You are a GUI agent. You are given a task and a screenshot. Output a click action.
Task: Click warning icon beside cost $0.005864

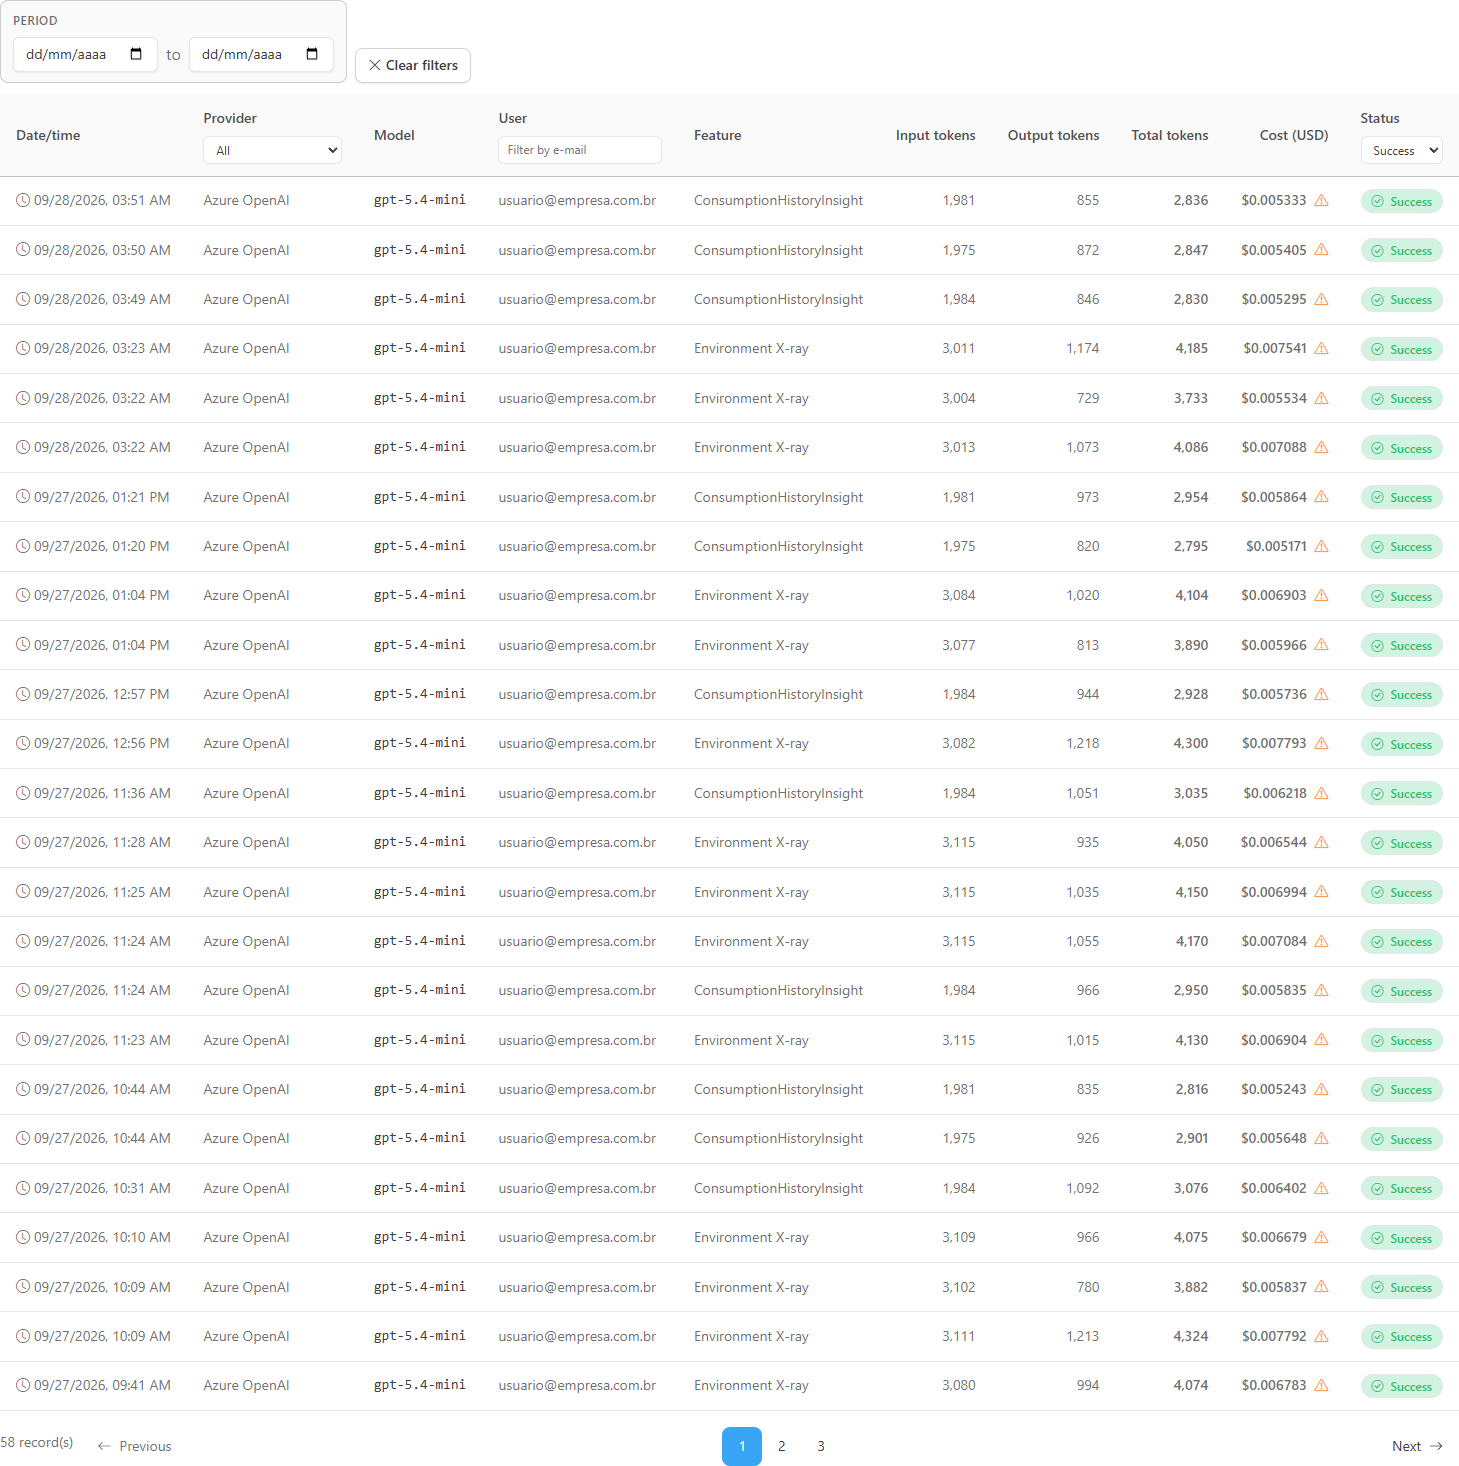[1321, 497]
